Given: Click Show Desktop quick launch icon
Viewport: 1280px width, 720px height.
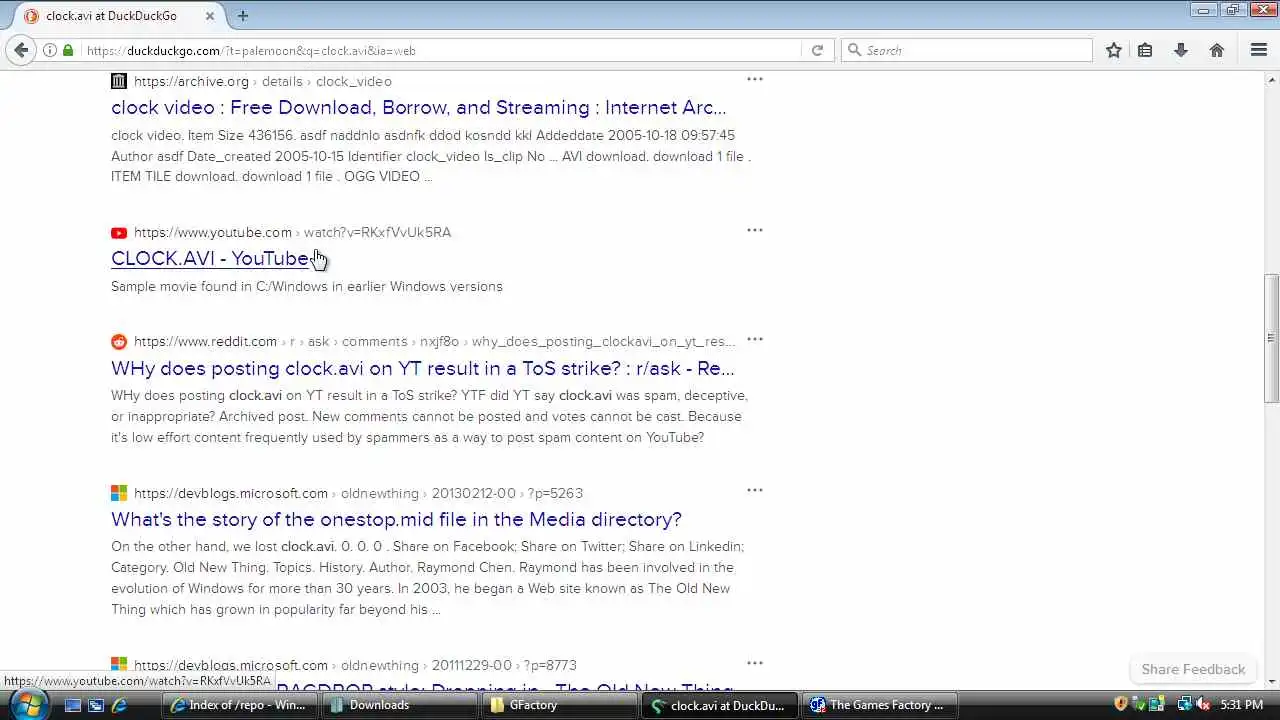Looking at the screenshot, I should [x=73, y=705].
